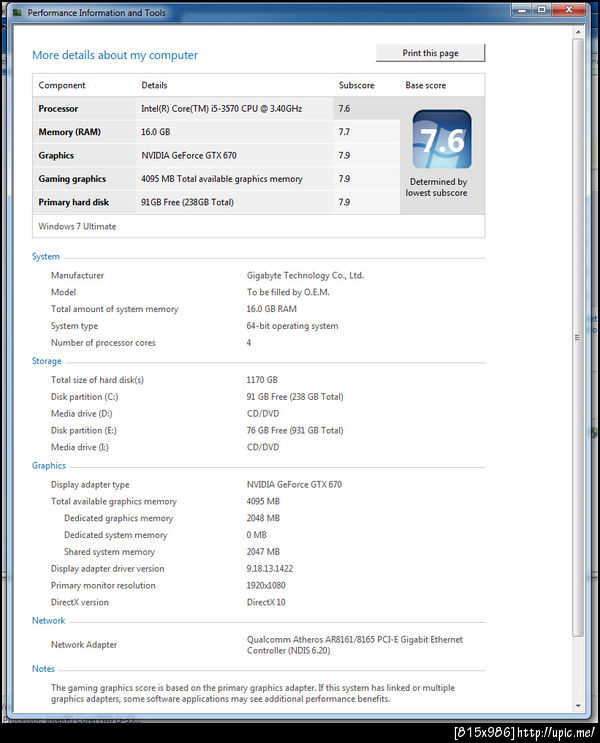
Task: Click 'To be filled by O.E.M.' model value
Action: (288, 292)
